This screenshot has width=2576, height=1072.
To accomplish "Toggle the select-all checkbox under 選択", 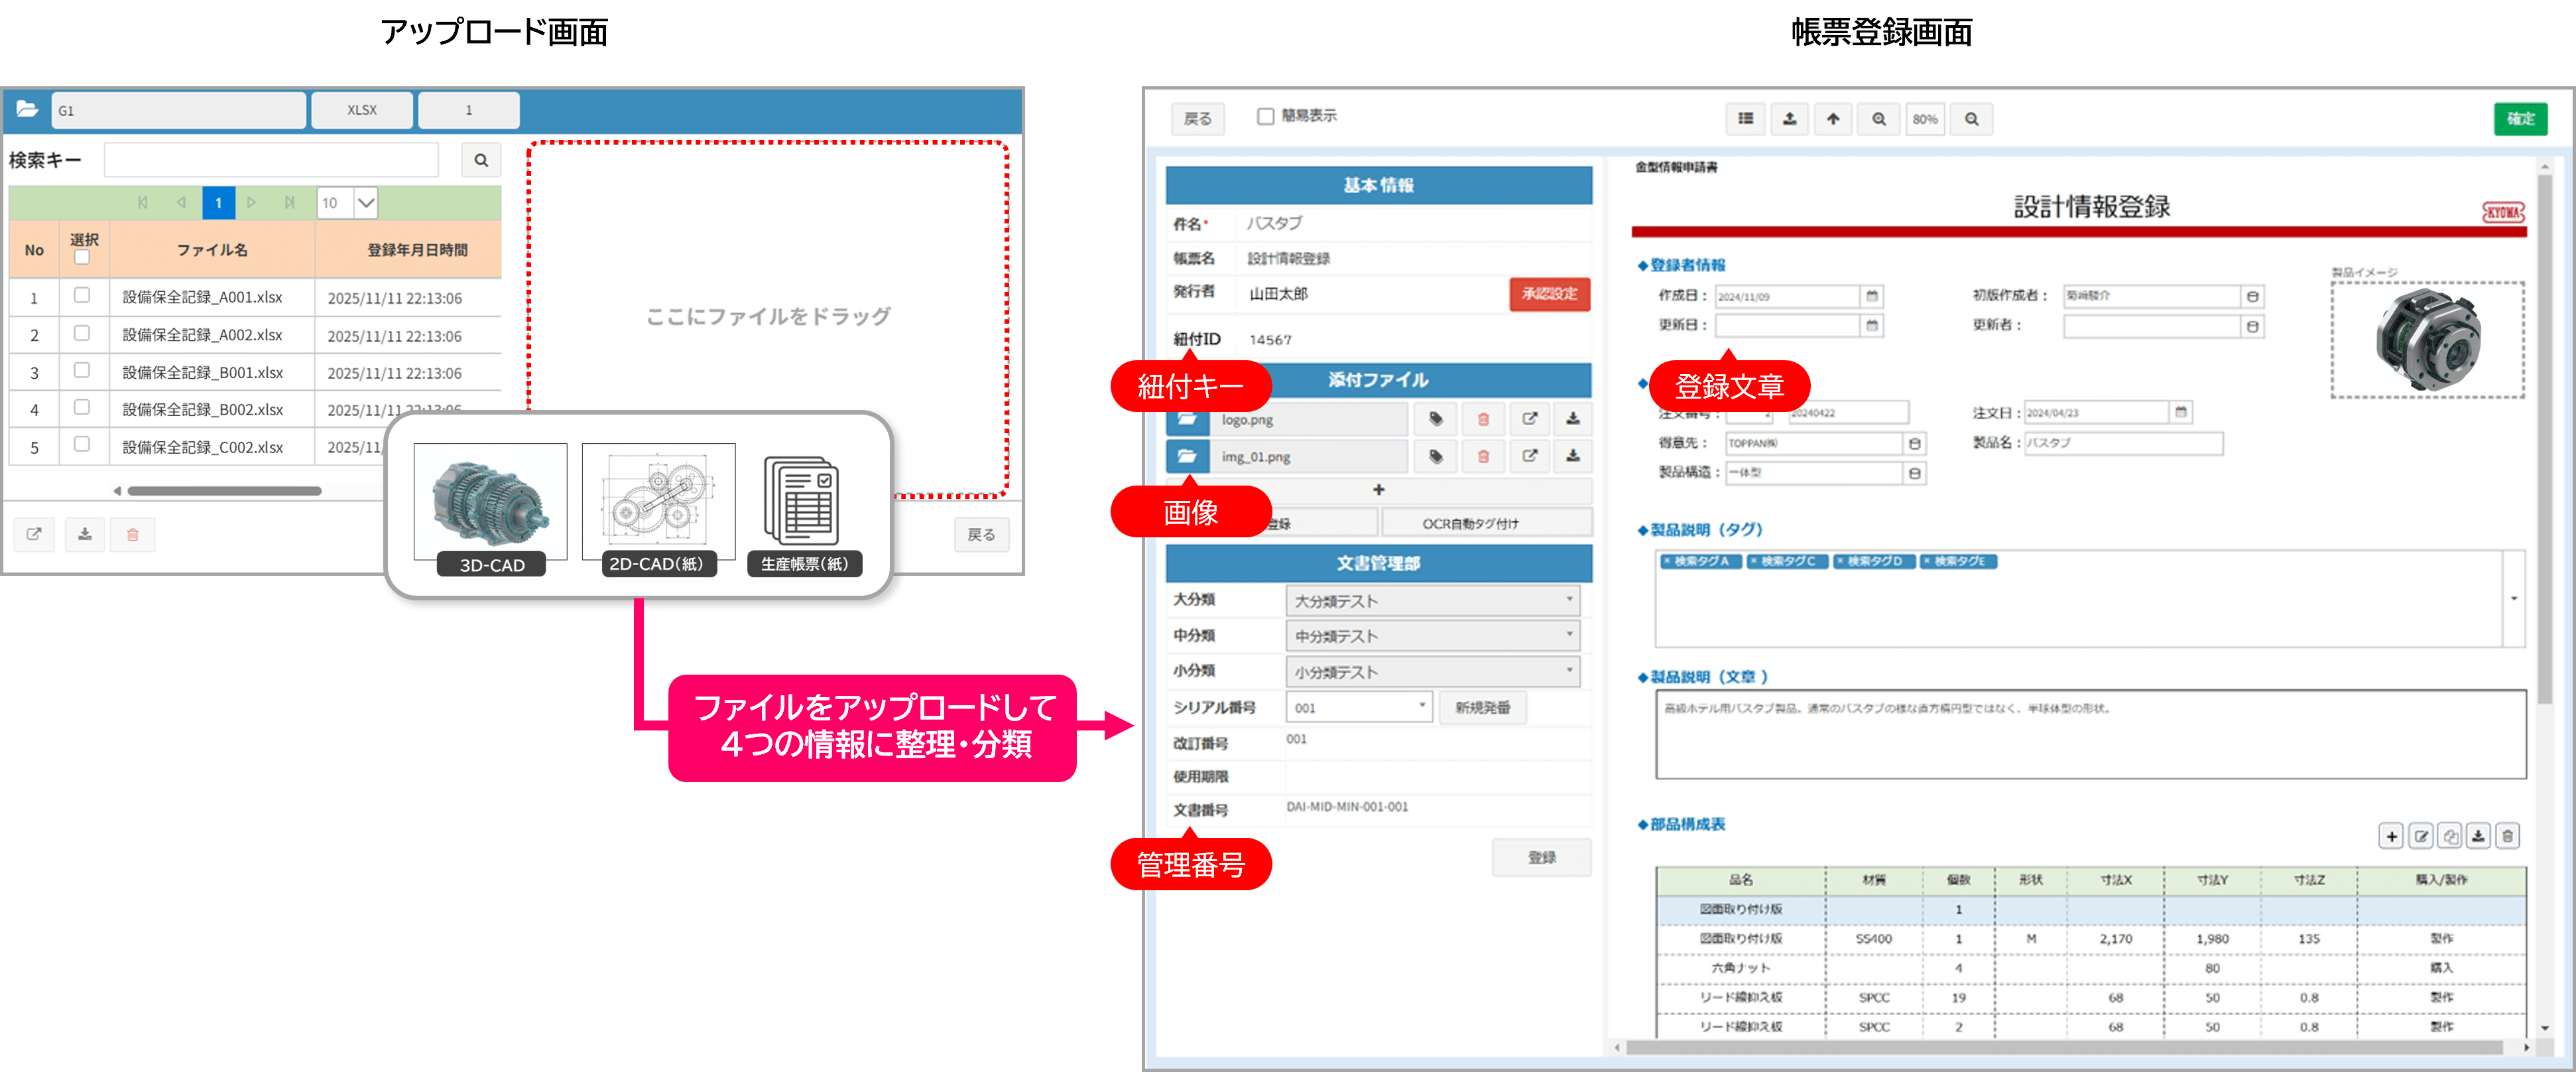I will [82, 258].
